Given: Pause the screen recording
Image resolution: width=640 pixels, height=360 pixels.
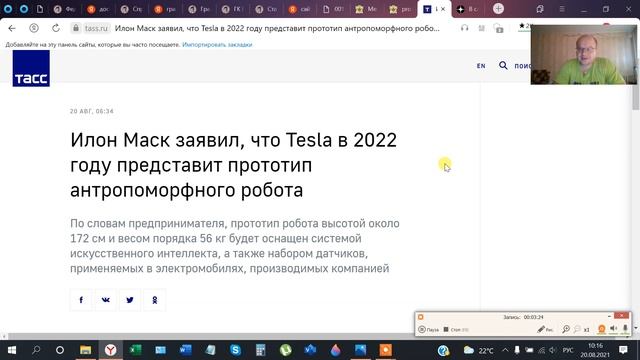Looking at the screenshot, I should pyautogui.click(x=429, y=329).
